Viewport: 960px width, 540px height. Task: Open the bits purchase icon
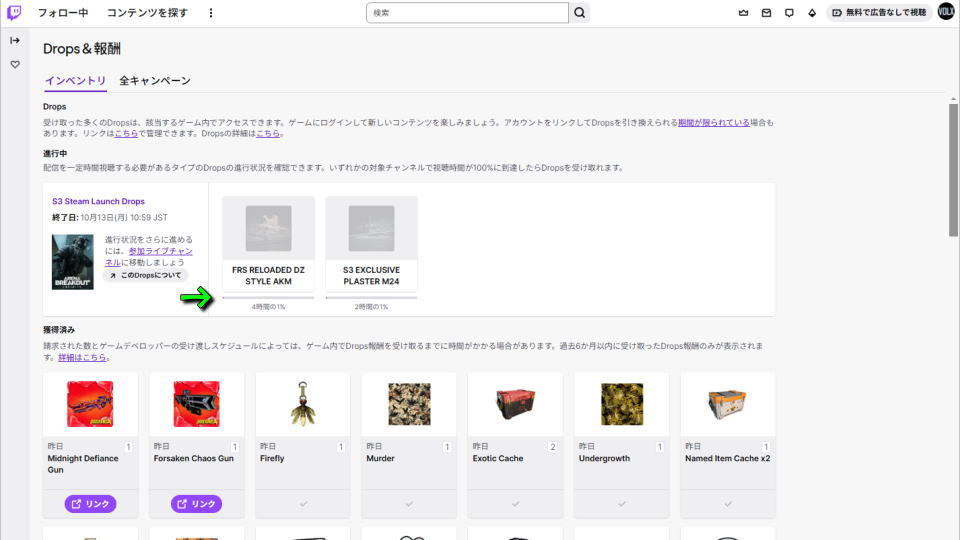coord(812,13)
